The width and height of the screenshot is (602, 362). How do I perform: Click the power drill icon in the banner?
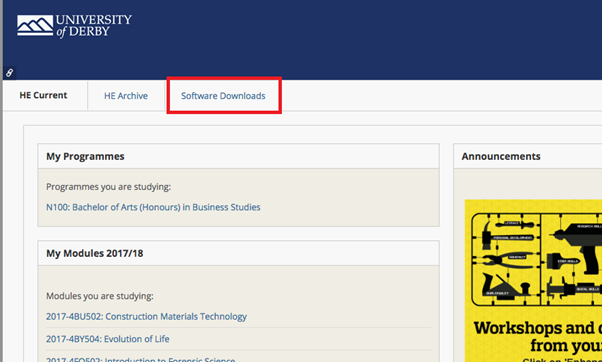tap(578, 244)
